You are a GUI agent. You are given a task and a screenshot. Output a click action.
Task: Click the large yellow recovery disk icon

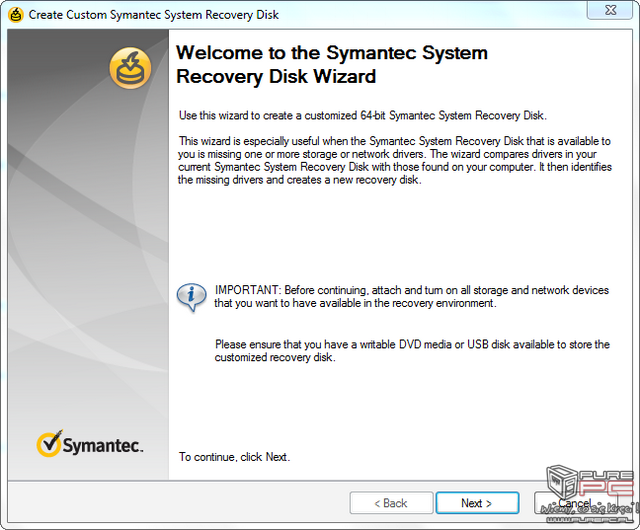click(130, 68)
